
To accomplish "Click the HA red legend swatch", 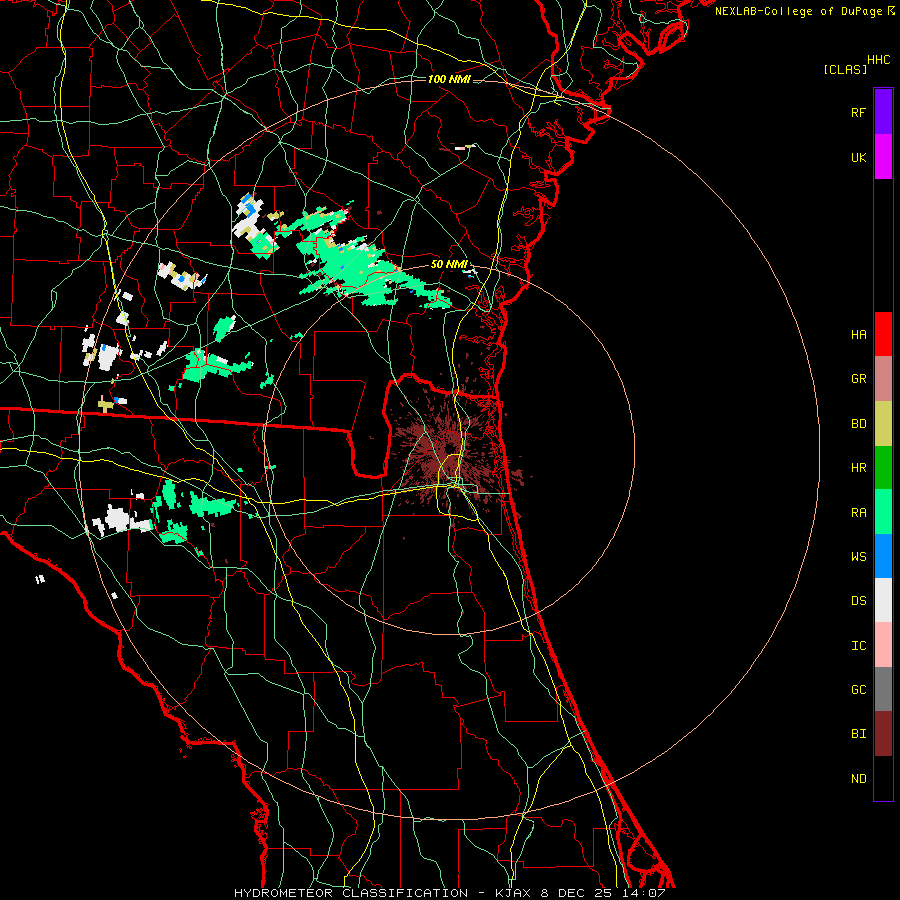I will (x=883, y=334).
